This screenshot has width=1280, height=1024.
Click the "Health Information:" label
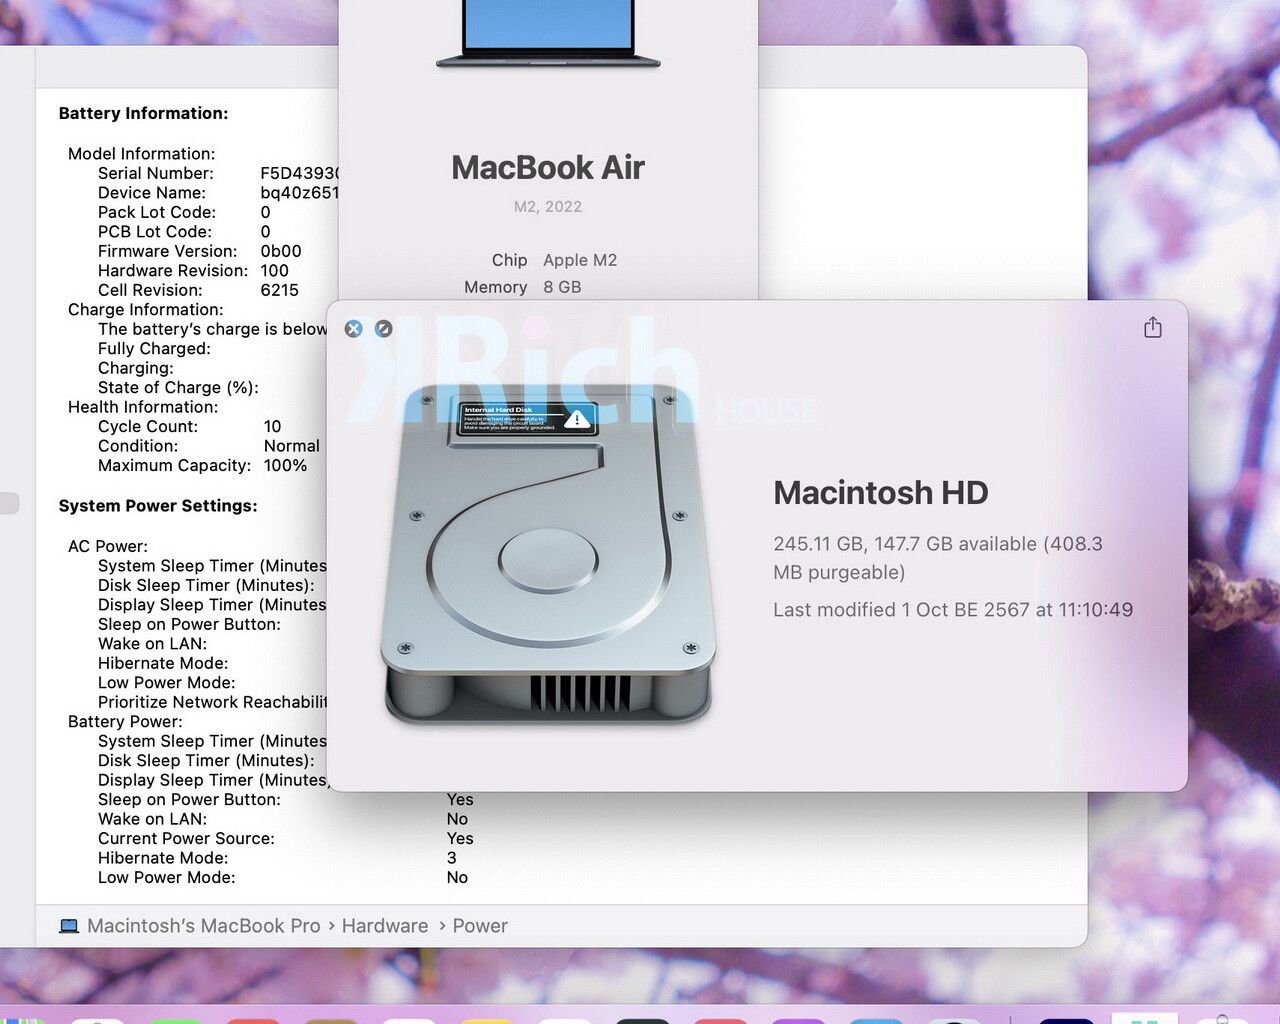point(143,407)
